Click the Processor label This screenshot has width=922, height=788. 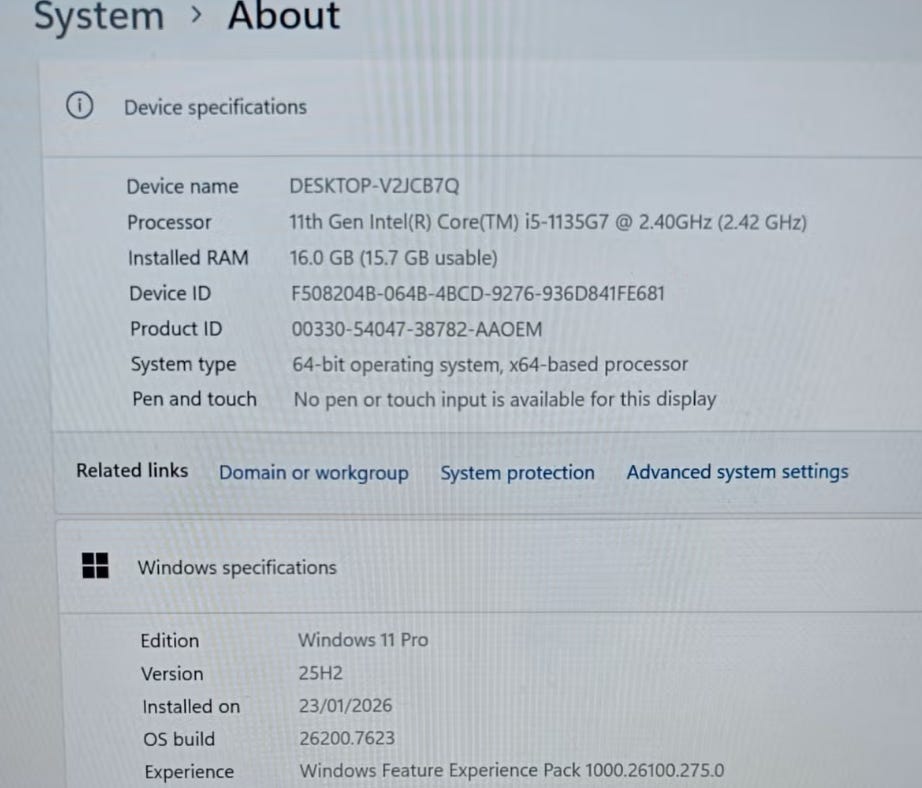click(169, 222)
